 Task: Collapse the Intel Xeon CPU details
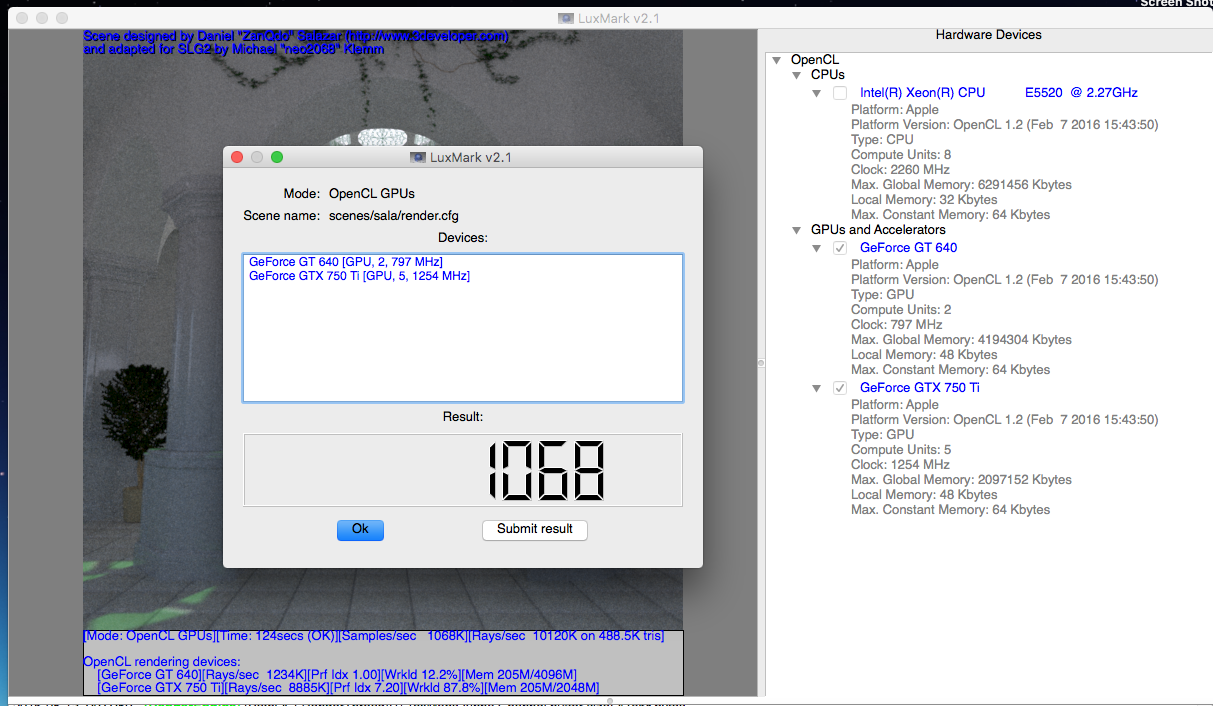click(817, 93)
